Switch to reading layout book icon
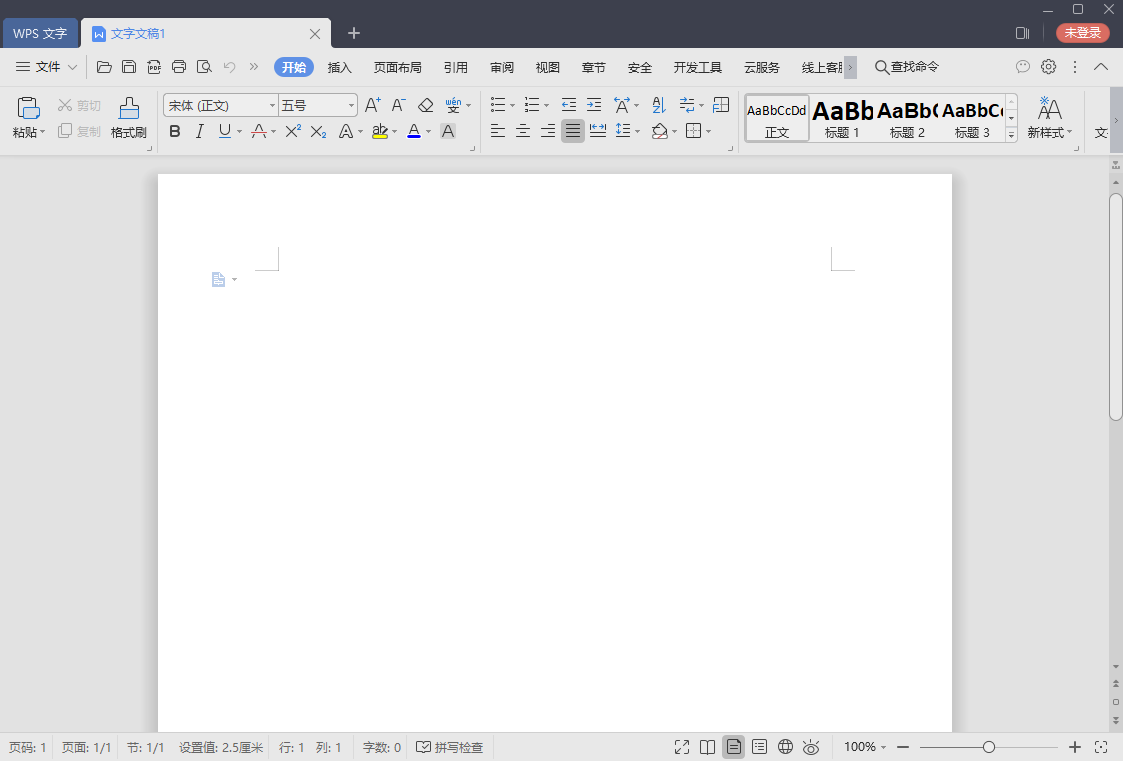This screenshot has width=1123, height=761. [x=708, y=747]
